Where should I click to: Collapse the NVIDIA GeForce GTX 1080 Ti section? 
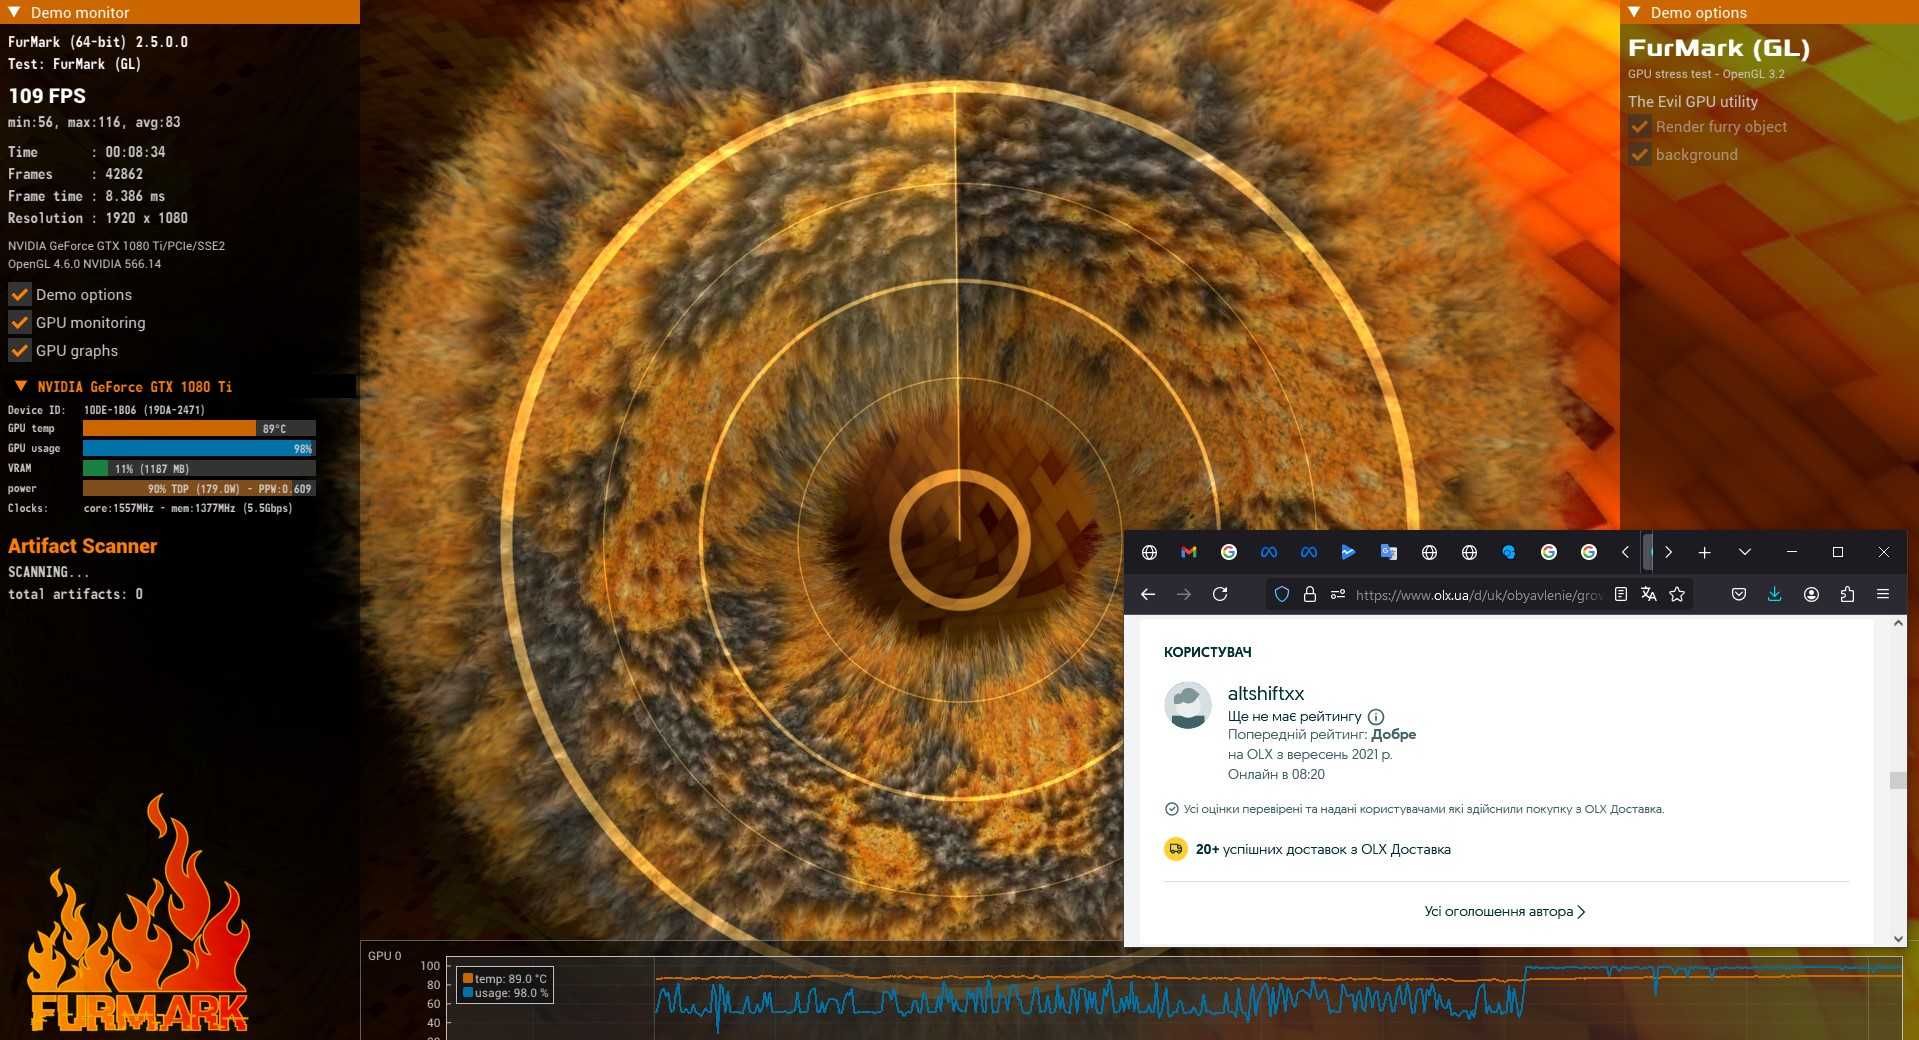(x=20, y=386)
